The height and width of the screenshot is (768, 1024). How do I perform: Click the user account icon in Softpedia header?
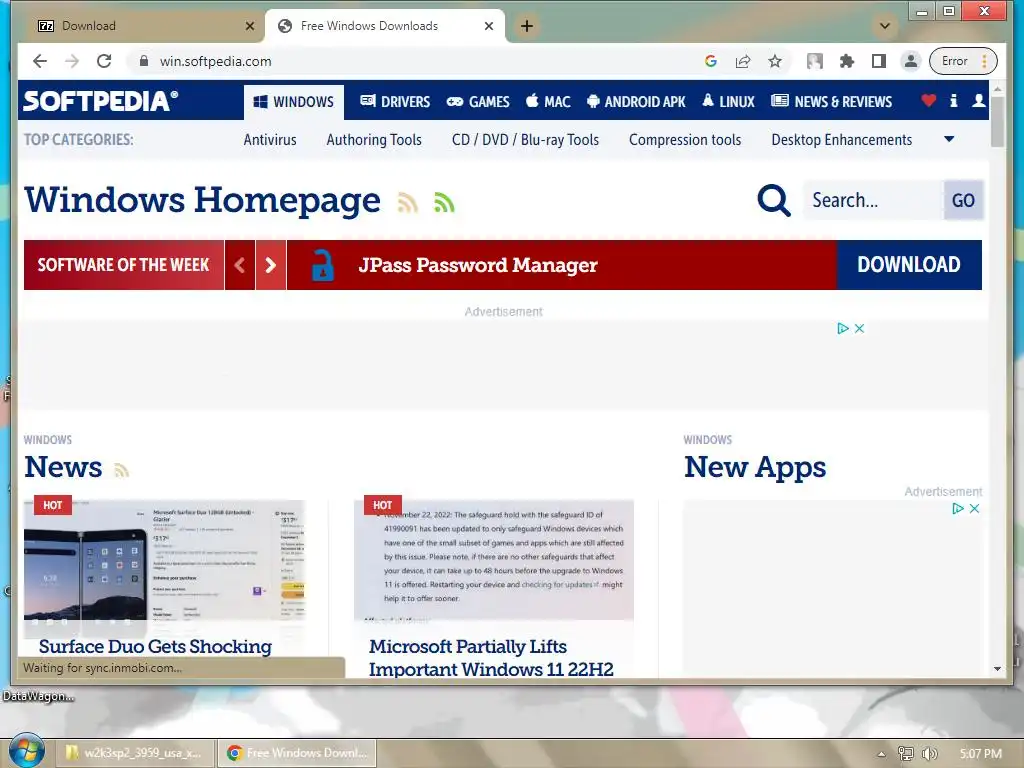(x=978, y=101)
